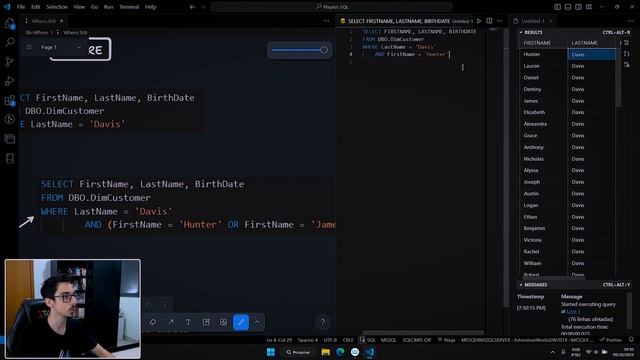The width and height of the screenshot is (640, 360).
Task: Open the Search view in activity bar
Action: 9,42
